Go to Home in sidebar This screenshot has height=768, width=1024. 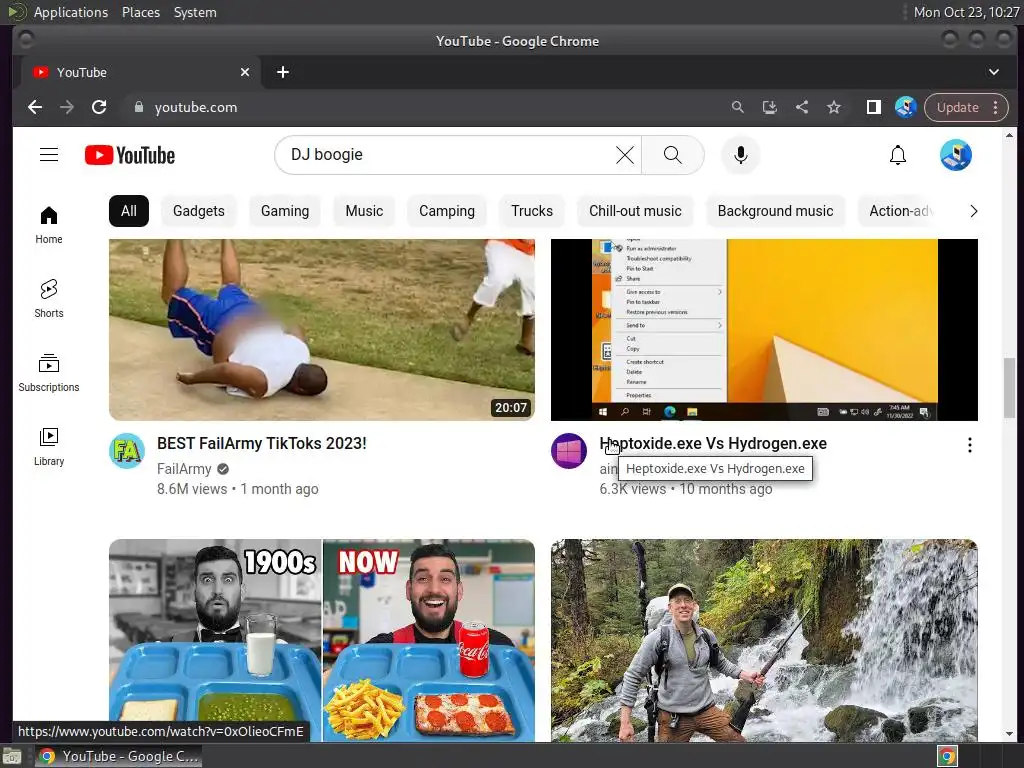[x=49, y=225]
